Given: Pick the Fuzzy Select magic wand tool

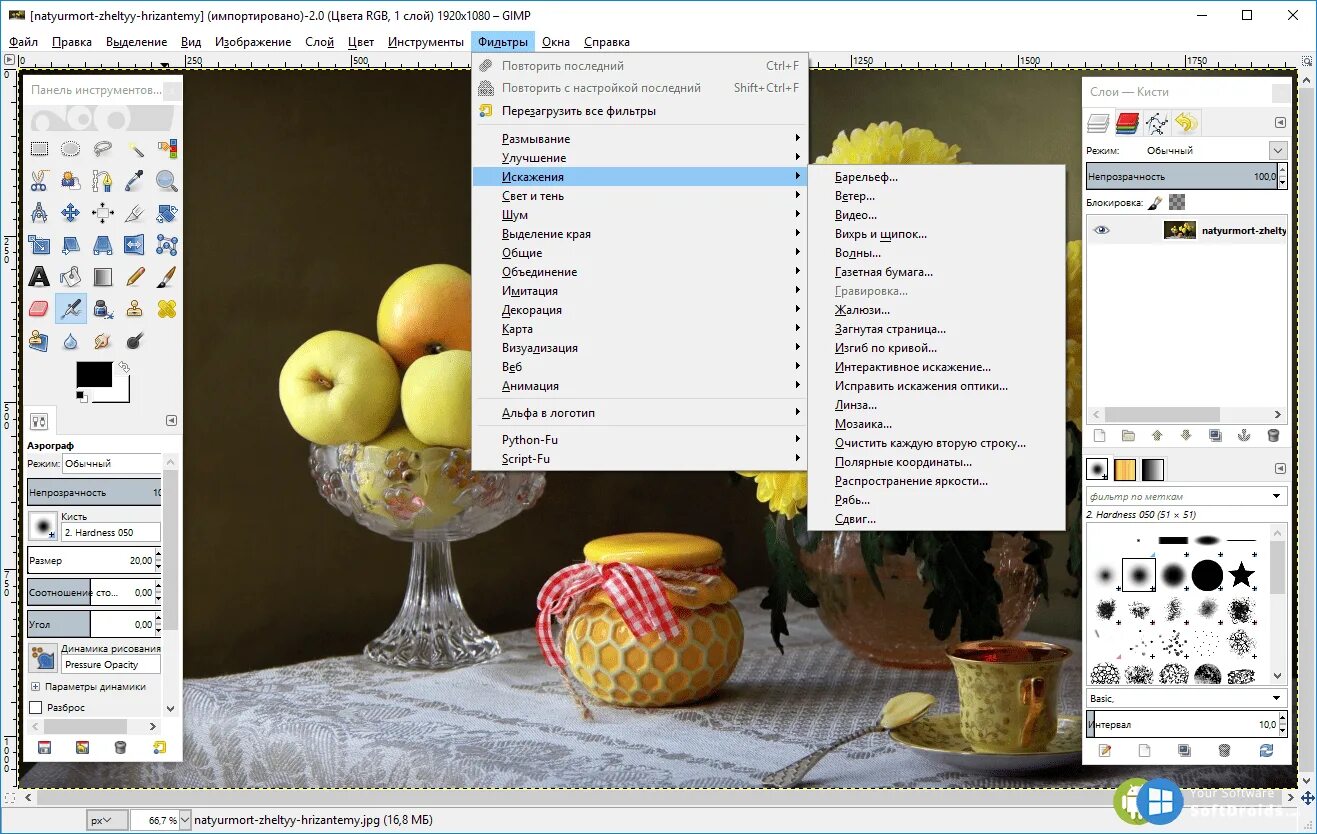Looking at the screenshot, I should coord(135,149).
